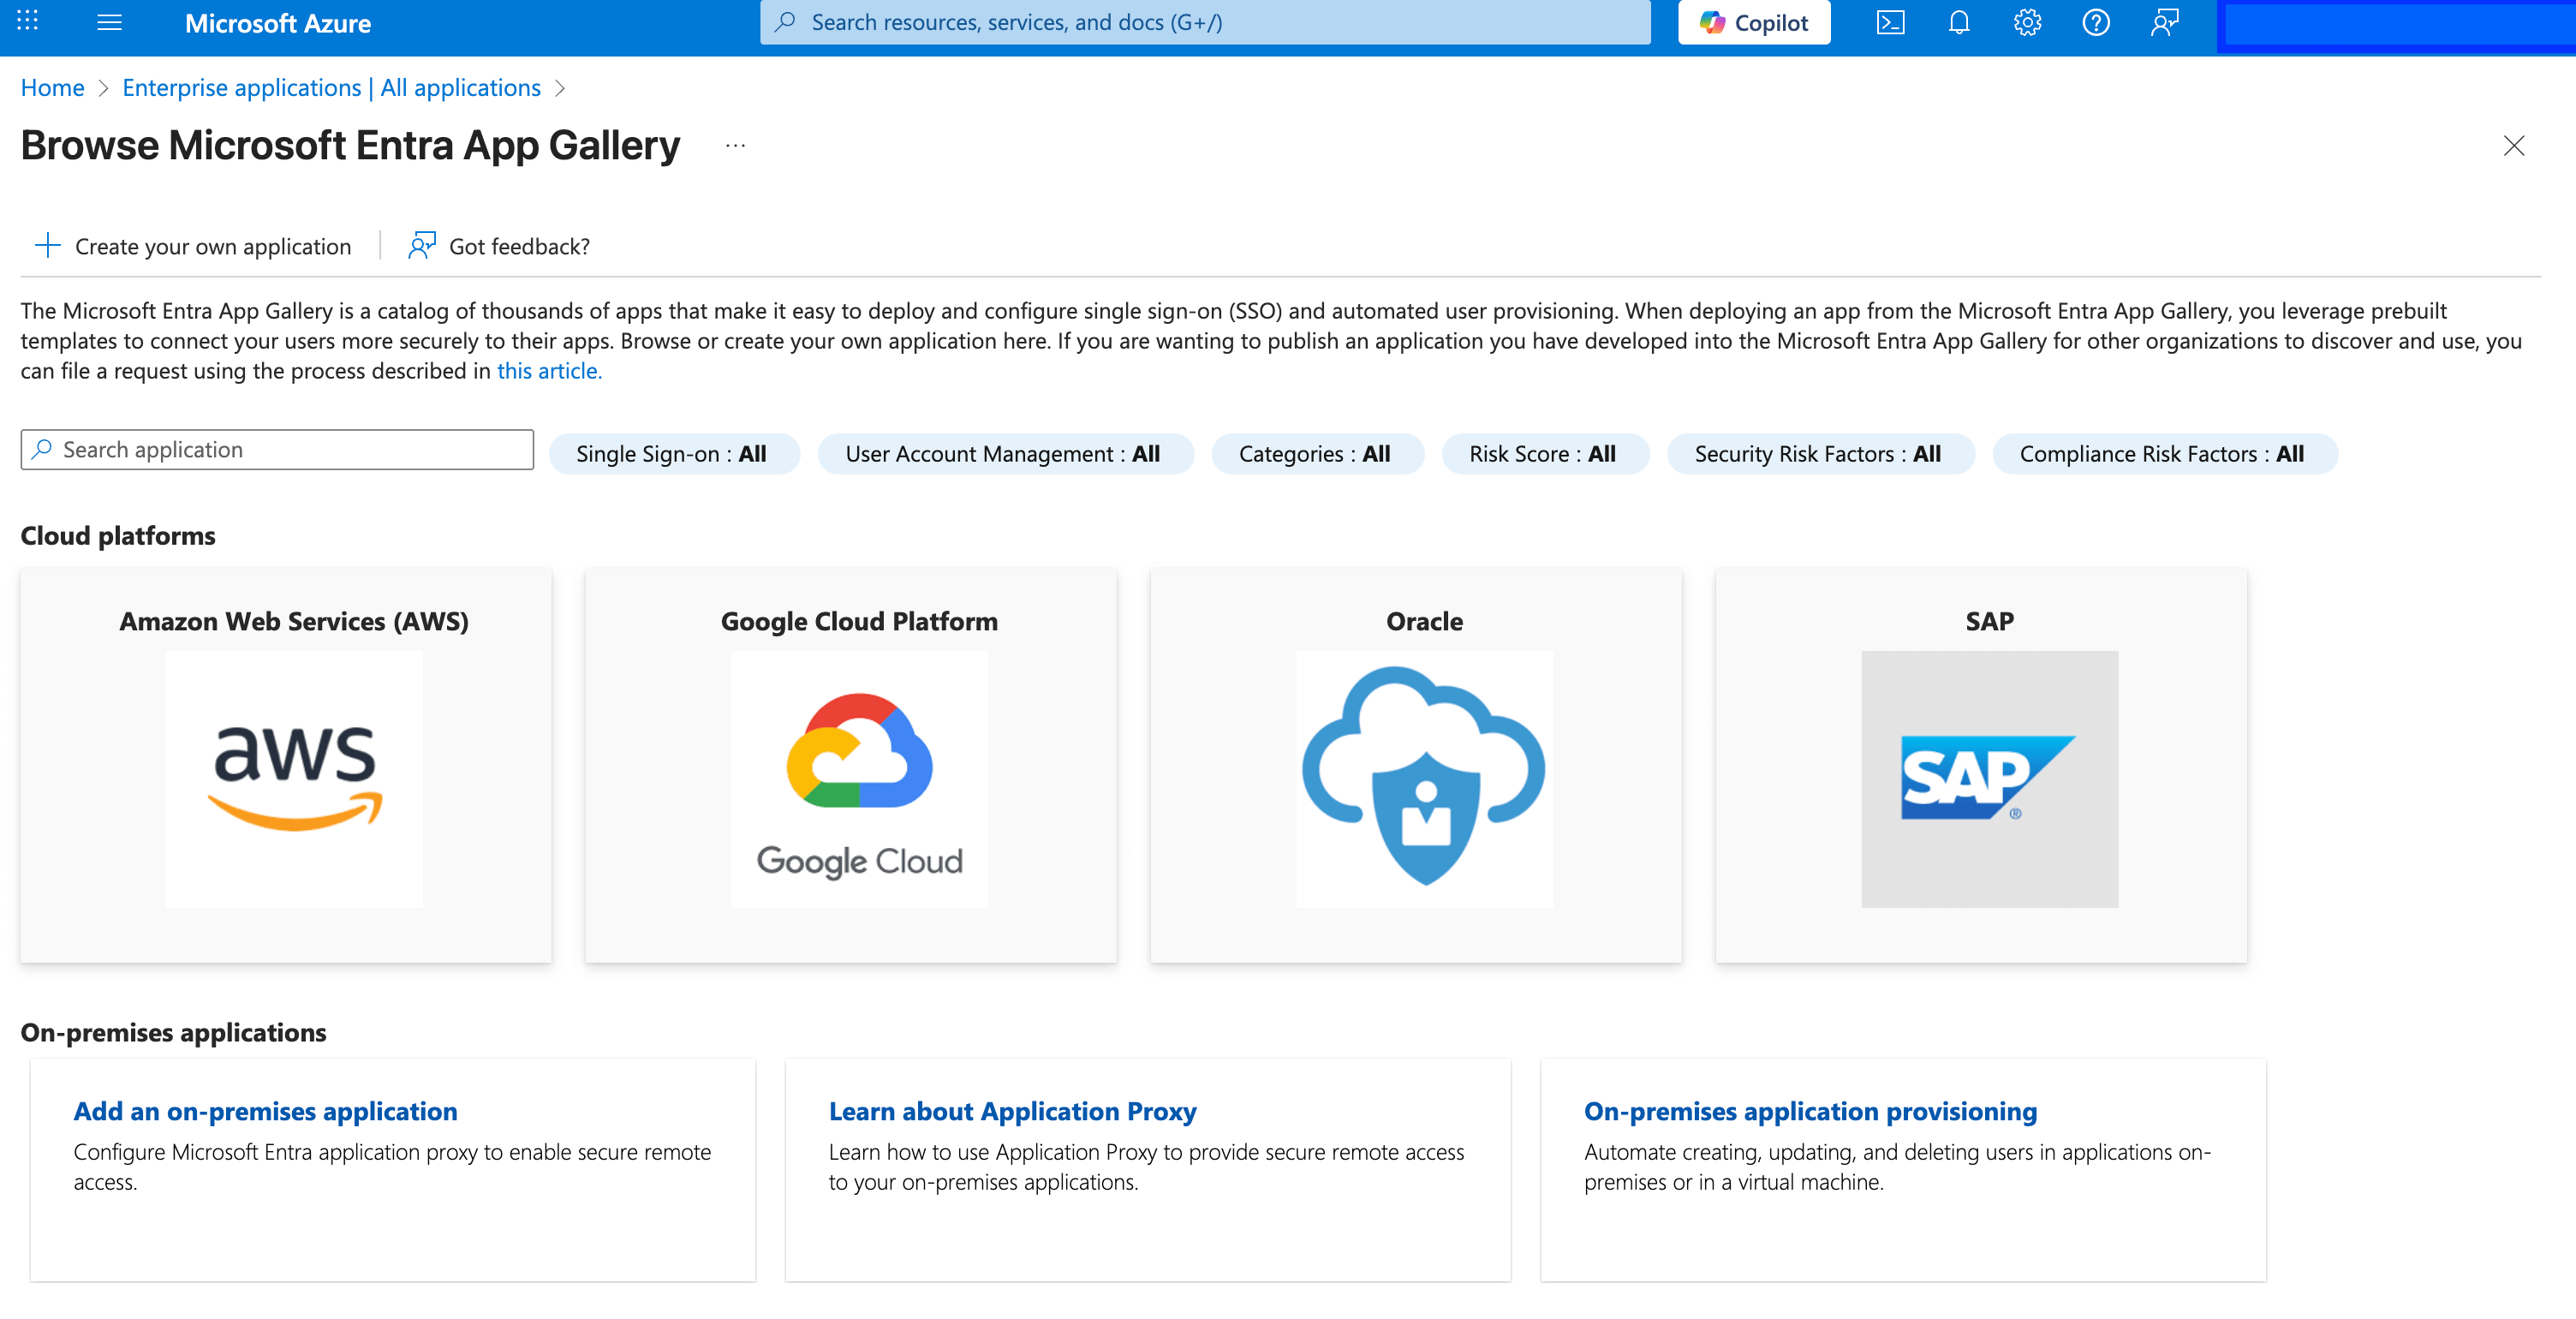Click Create your own application
The height and width of the screenshot is (1319, 2576).
tap(194, 246)
